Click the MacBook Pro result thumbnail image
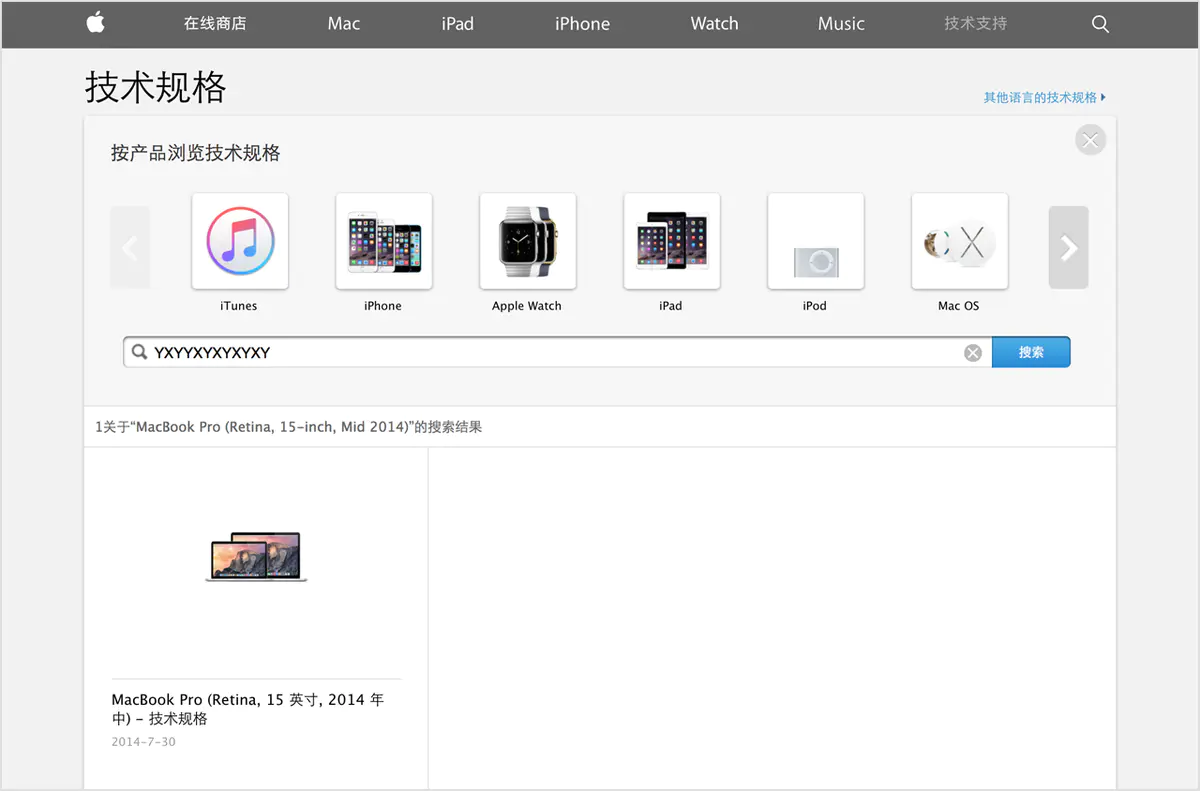This screenshot has height=791, width=1200. tap(256, 556)
